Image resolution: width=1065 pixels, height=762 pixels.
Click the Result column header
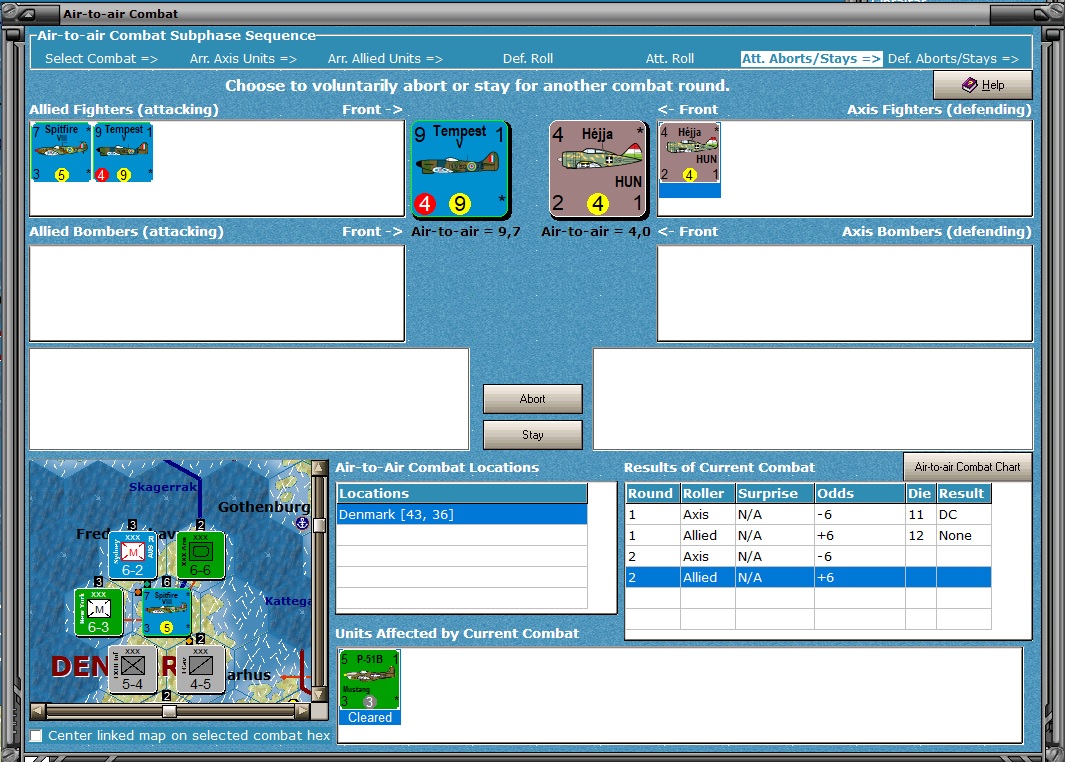tap(964, 493)
